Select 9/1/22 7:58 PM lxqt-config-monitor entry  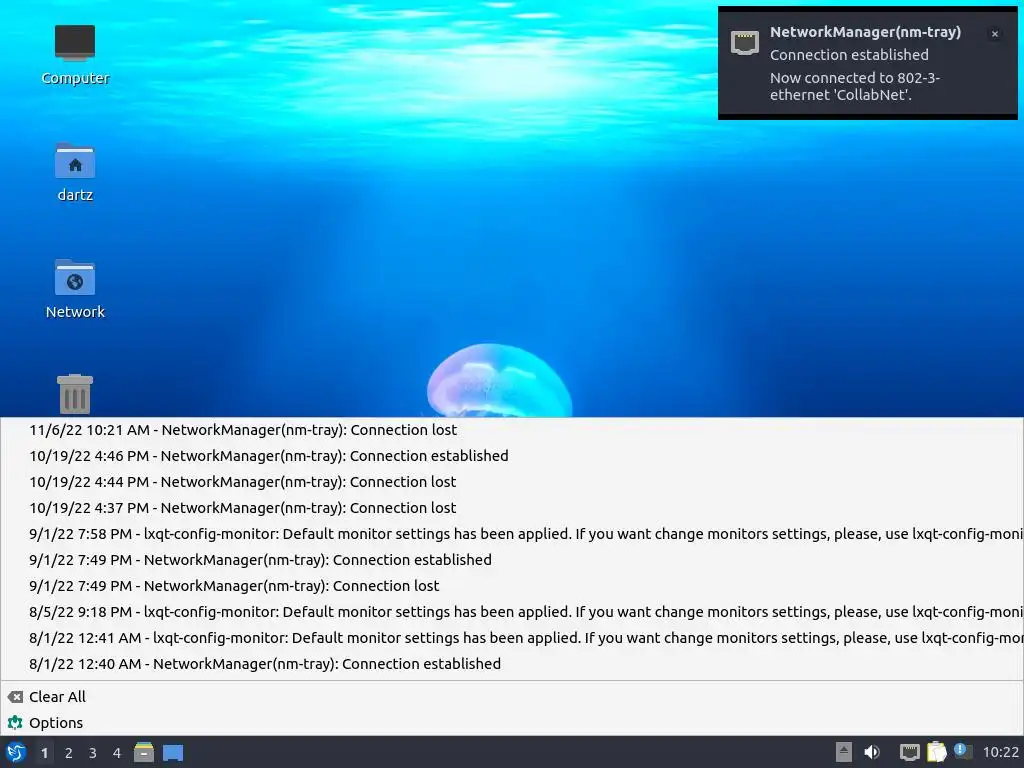click(x=512, y=534)
